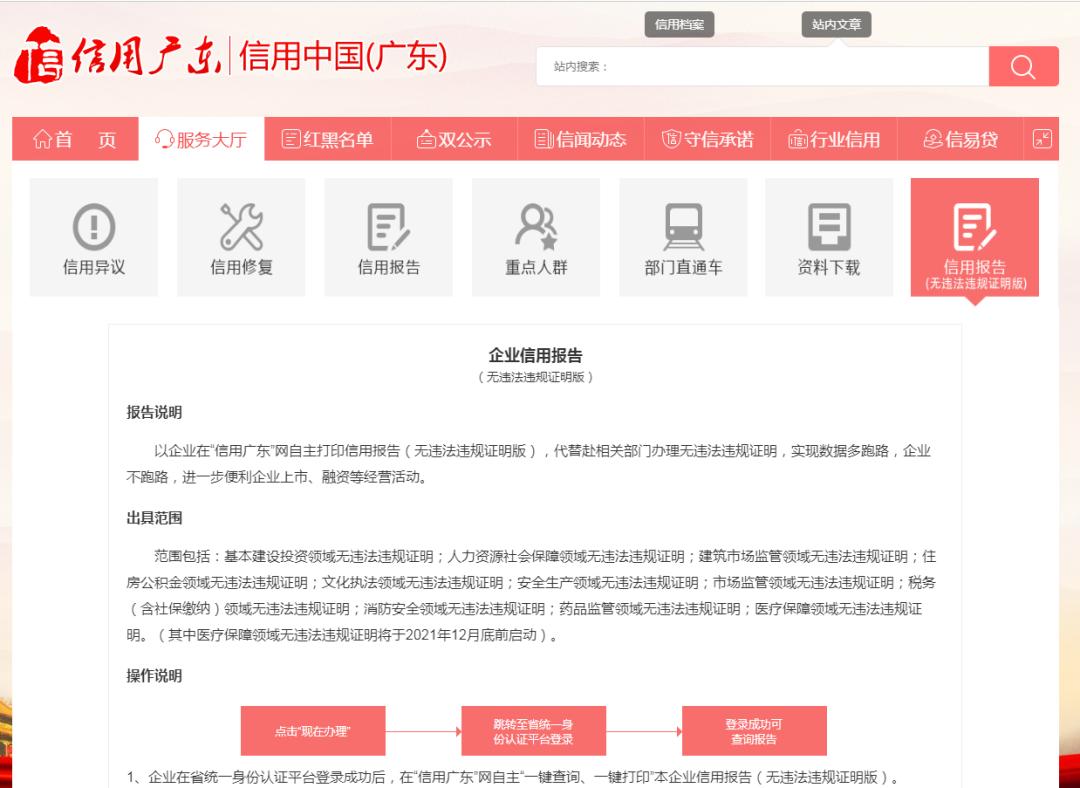This screenshot has width=1080, height=788.
Task: Open 资料下载 download icon tile
Action: pos(829,237)
